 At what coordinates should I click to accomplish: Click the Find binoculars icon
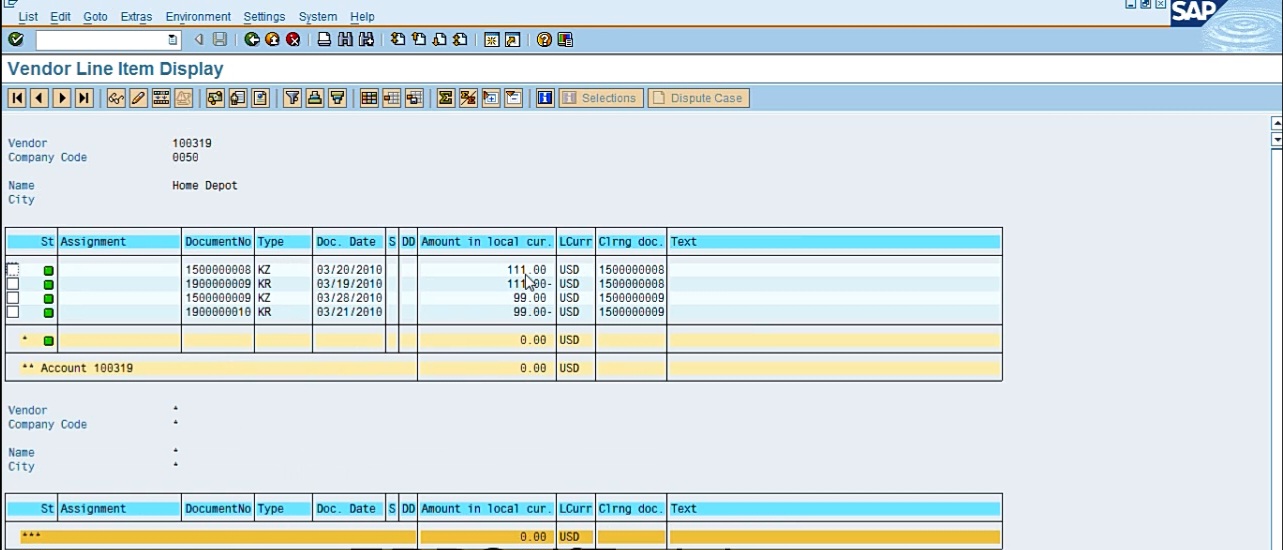345,40
